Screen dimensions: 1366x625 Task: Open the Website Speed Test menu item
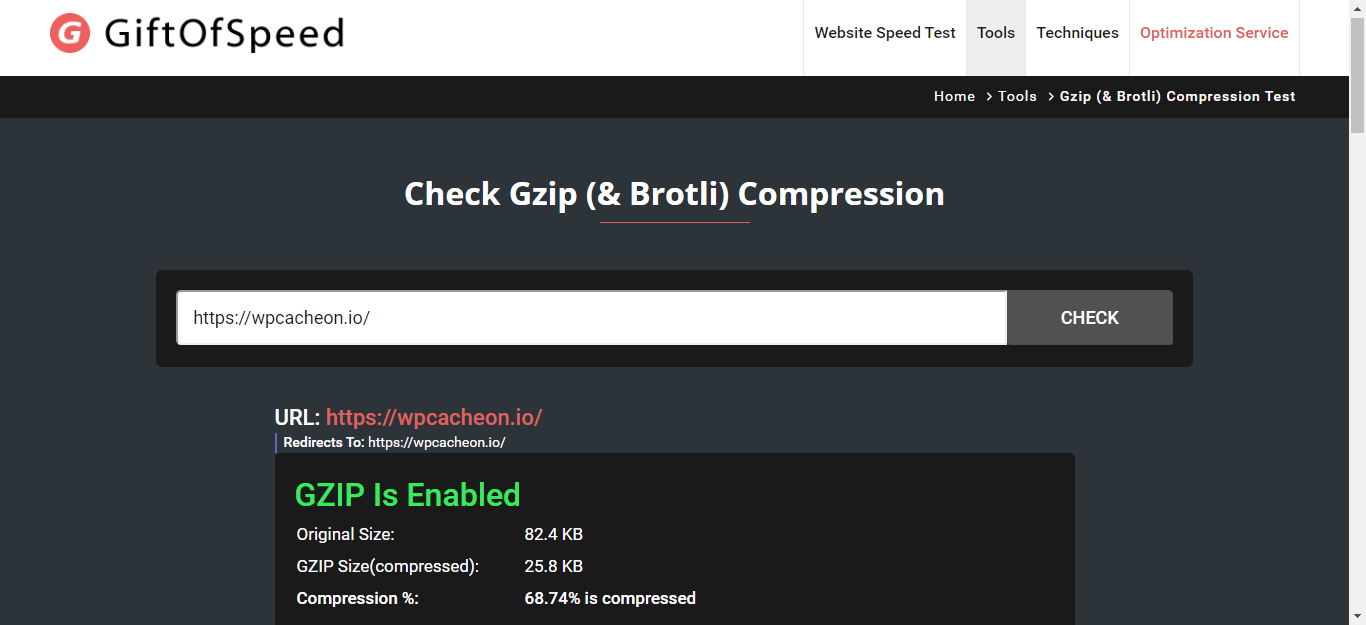pos(885,33)
